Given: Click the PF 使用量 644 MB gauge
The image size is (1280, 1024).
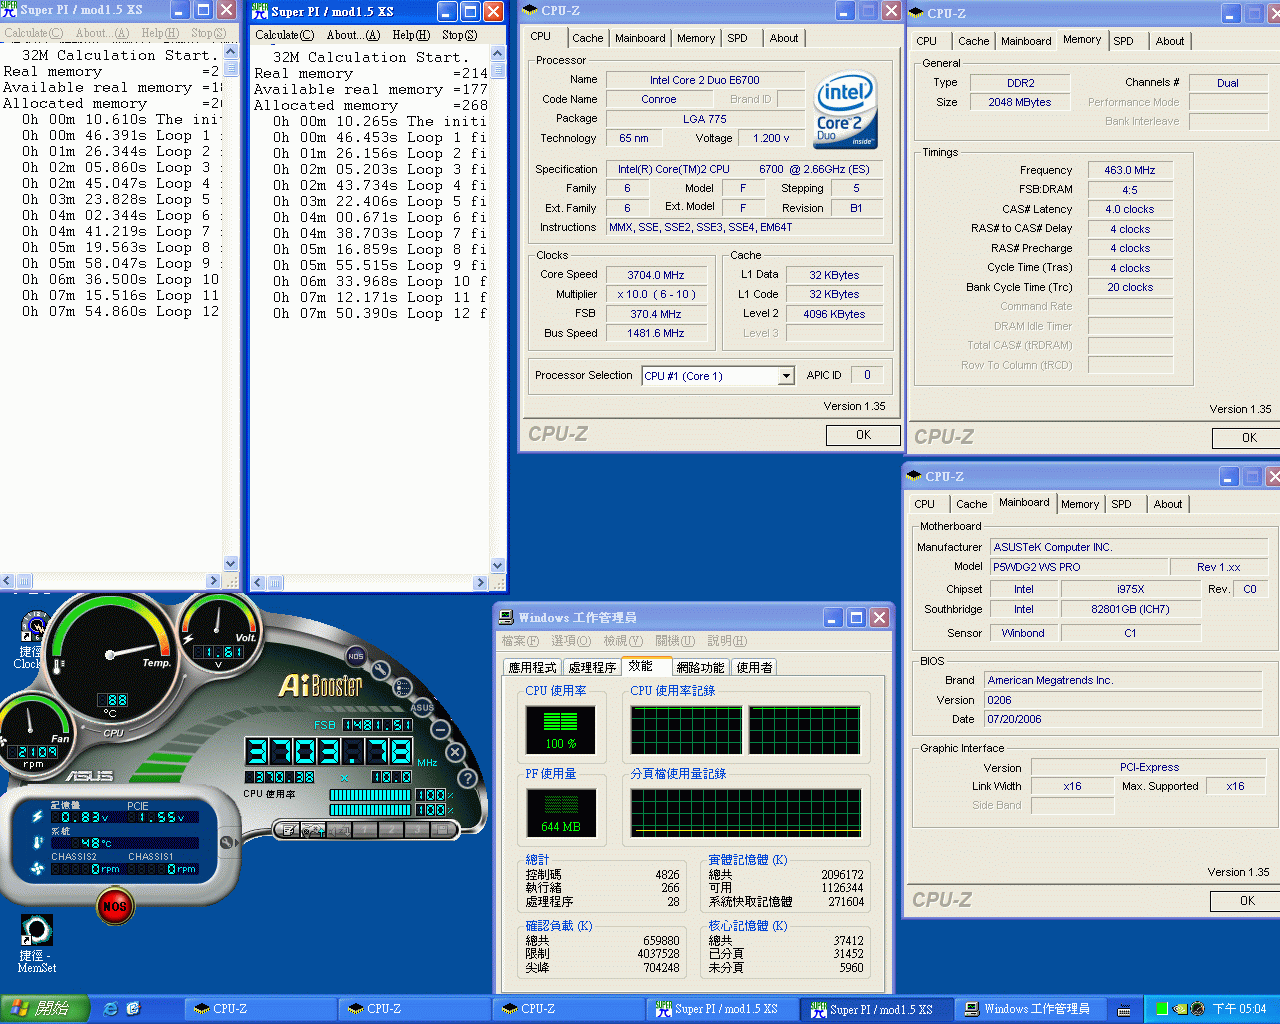Looking at the screenshot, I should point(561,813).
